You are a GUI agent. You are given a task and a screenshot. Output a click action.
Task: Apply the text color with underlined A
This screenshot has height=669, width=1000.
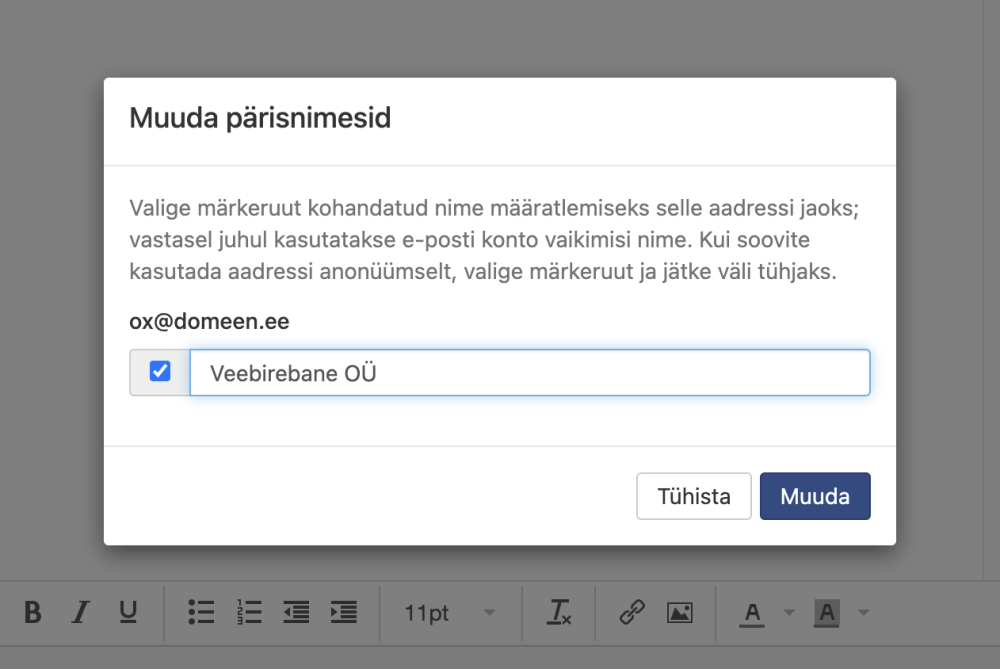(x=753, y=613)
